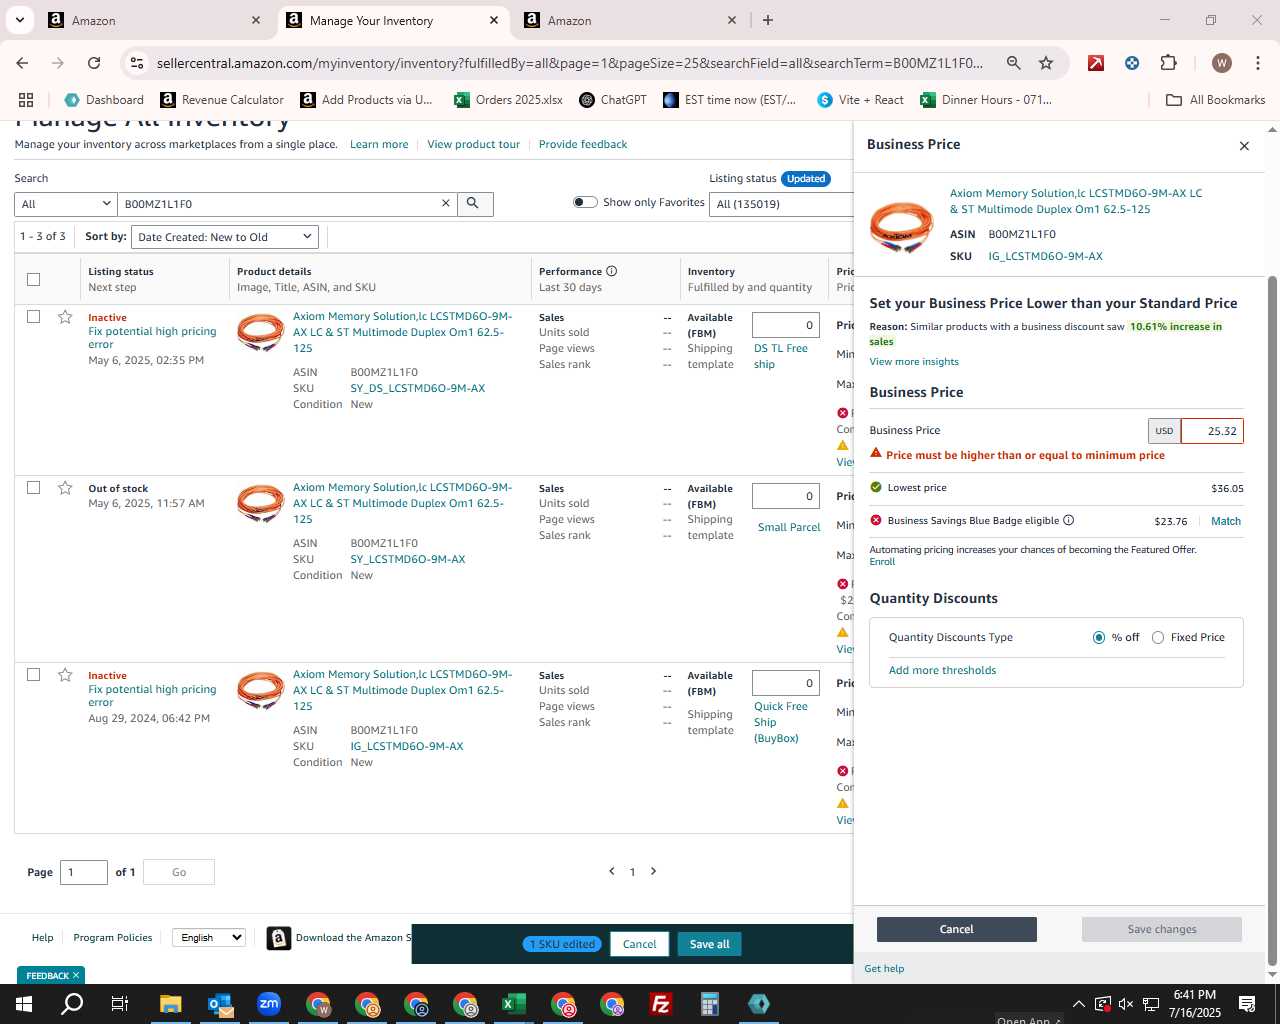Open Performance column info icon
The image size is (1280, 1024).
tap(611, 271)
